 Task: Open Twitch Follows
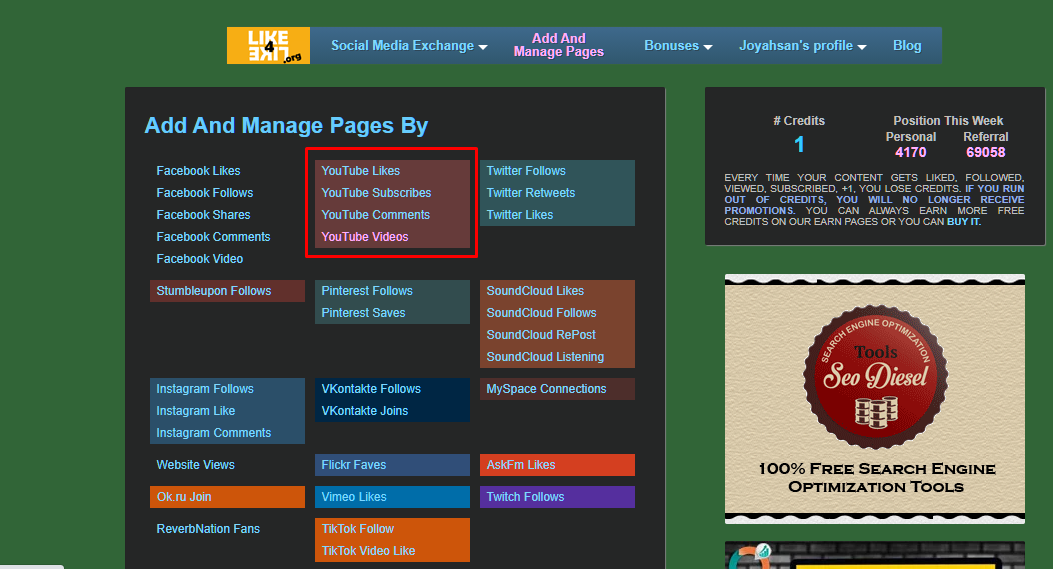coord(525,497)
